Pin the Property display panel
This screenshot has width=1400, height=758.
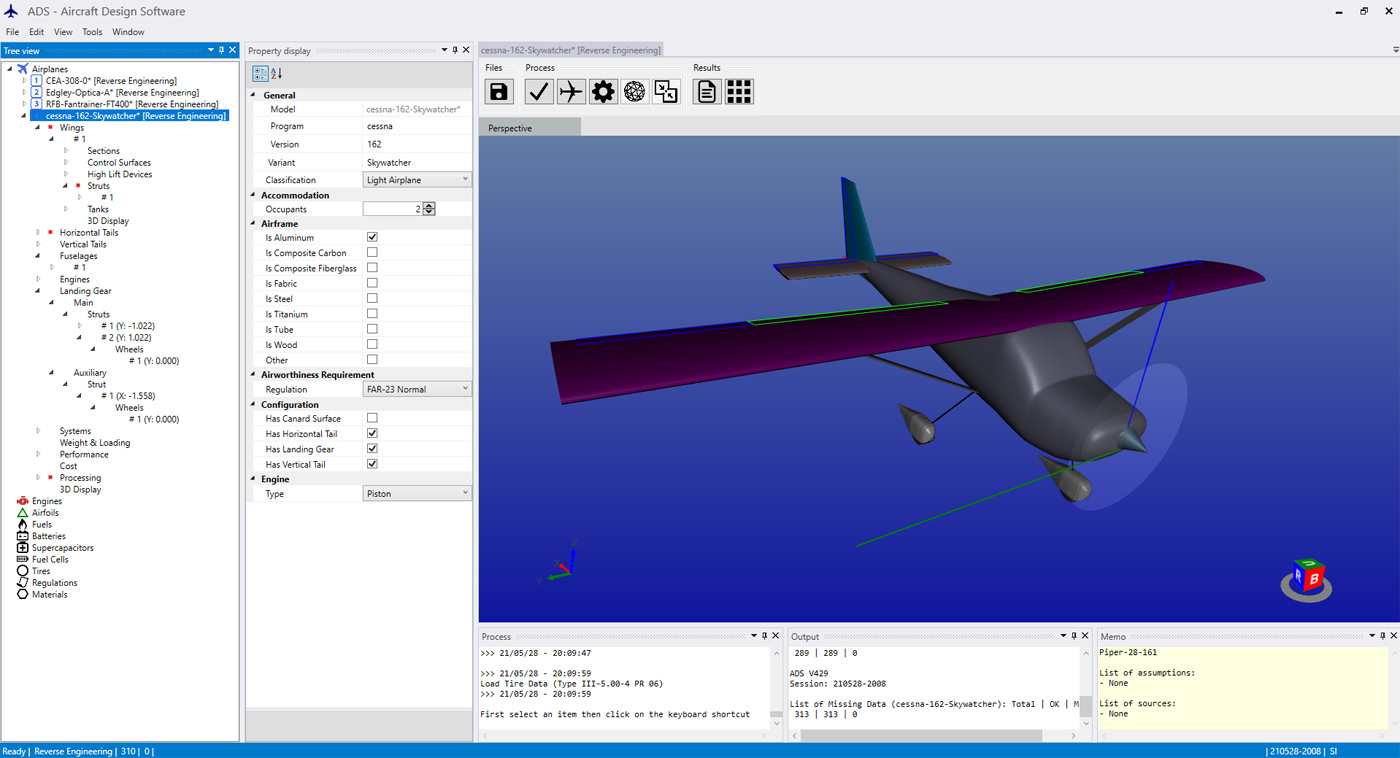(455, 50)
